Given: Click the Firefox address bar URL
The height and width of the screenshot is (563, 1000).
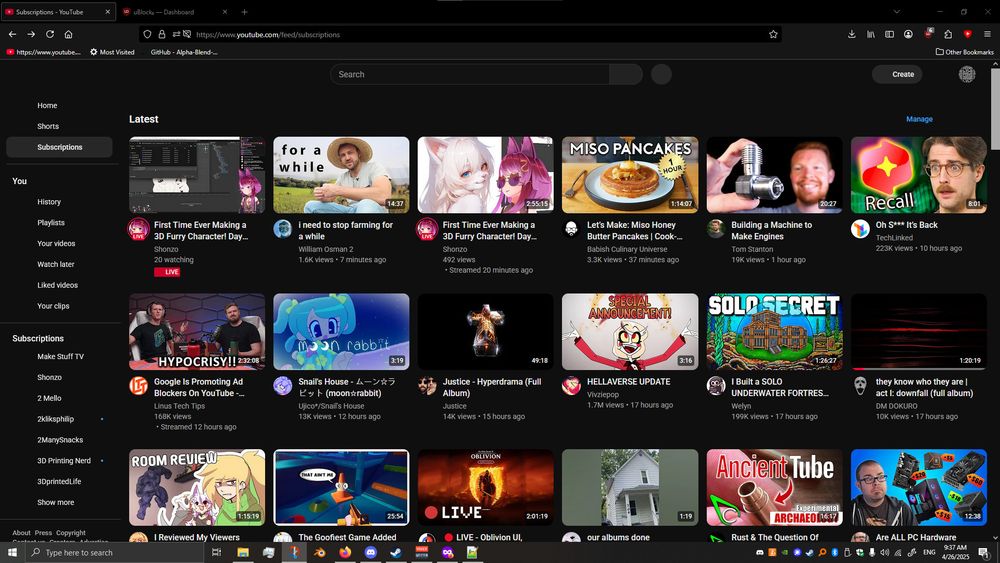Looking at the screenshot, I should pyautogui.click(x=268, y=35).
